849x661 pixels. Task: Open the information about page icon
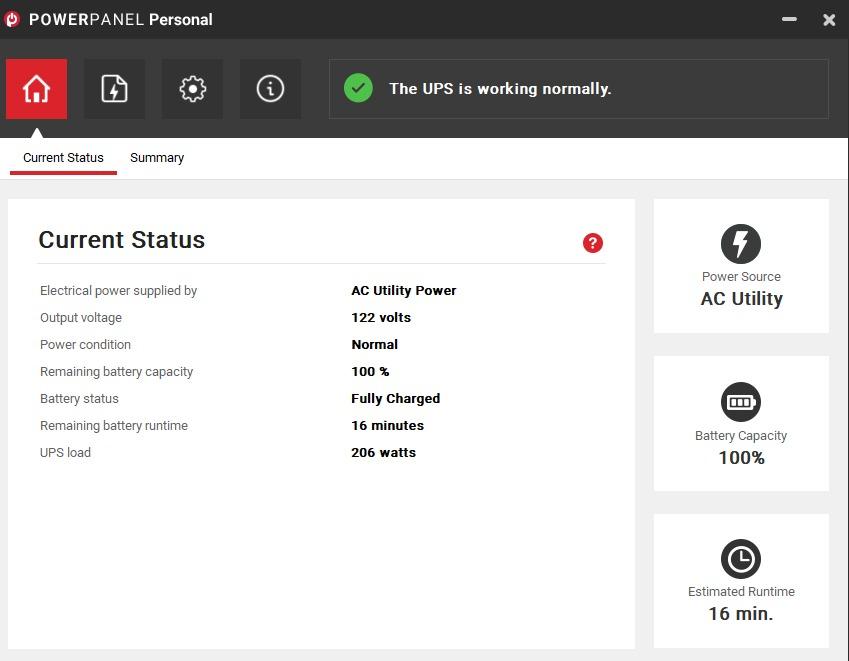270,89
